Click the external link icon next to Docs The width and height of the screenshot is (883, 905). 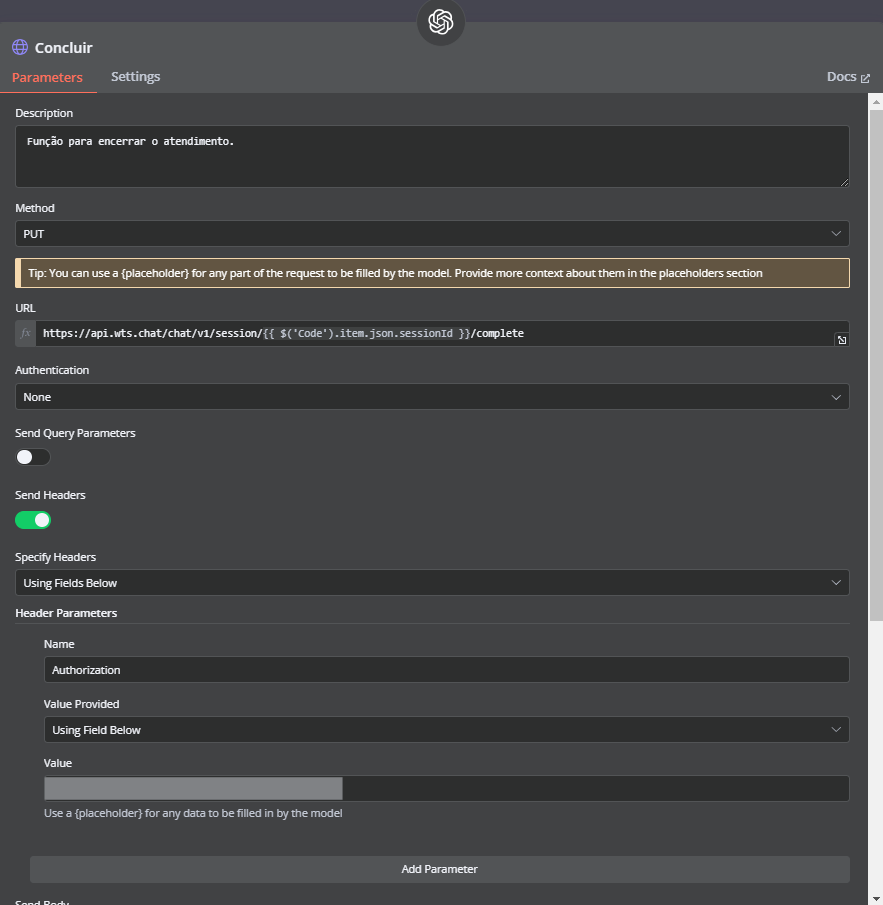(x=866, y=78)
